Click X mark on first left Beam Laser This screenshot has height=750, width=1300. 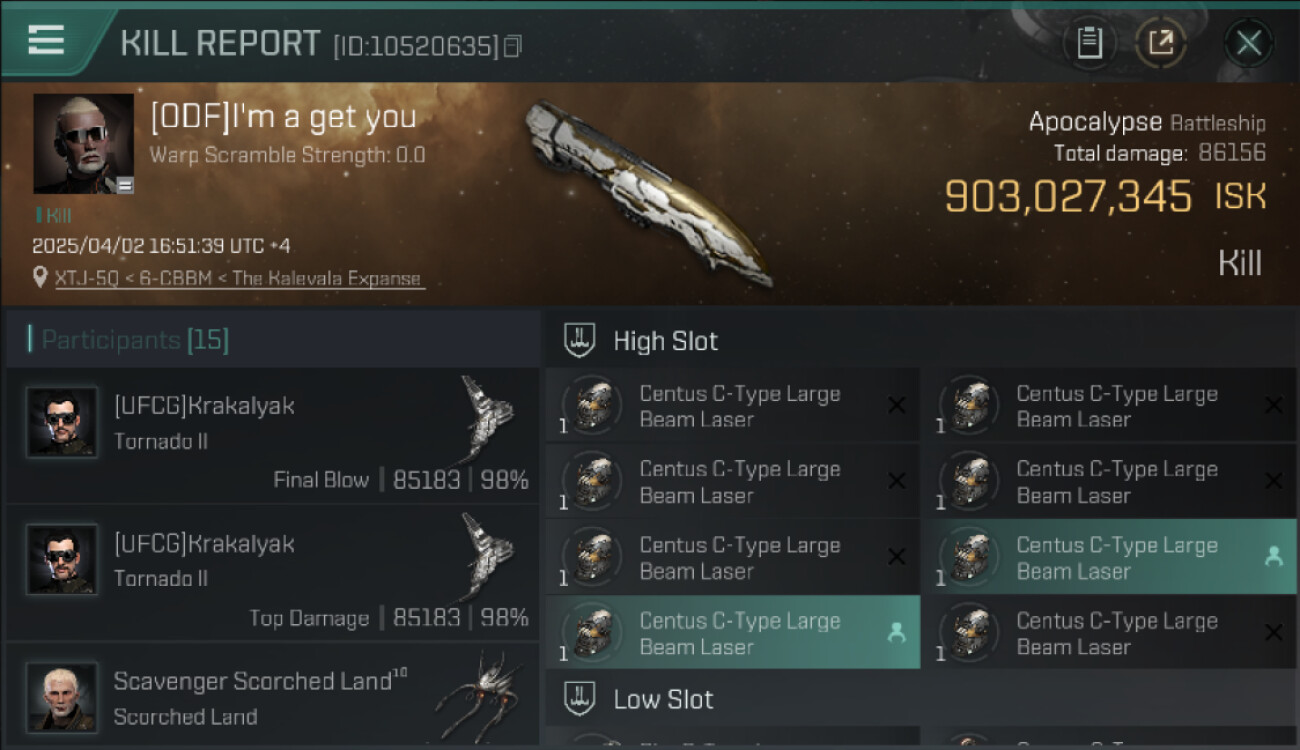tap(896, 405)
